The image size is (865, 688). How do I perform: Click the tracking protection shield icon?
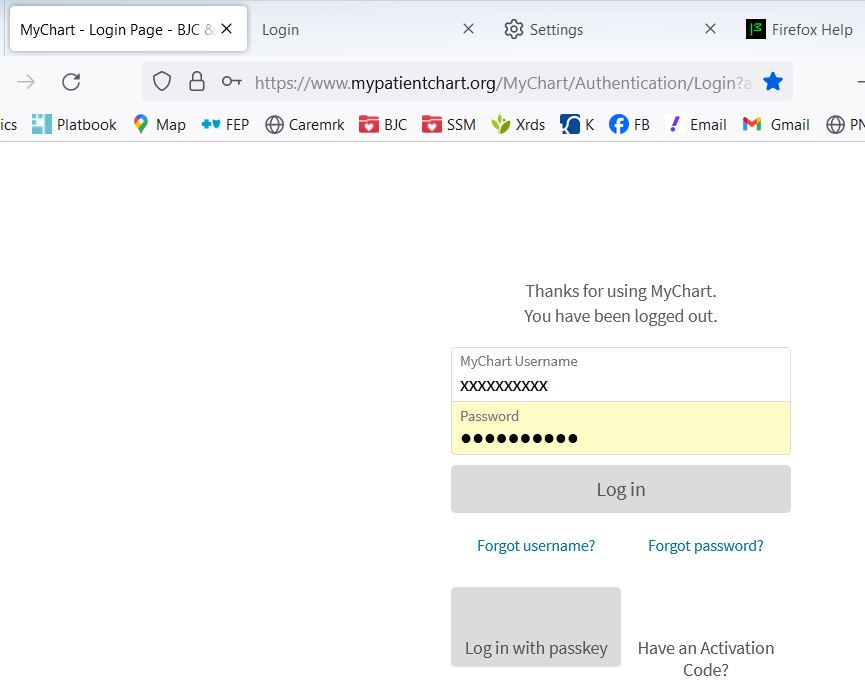[162, 82]
